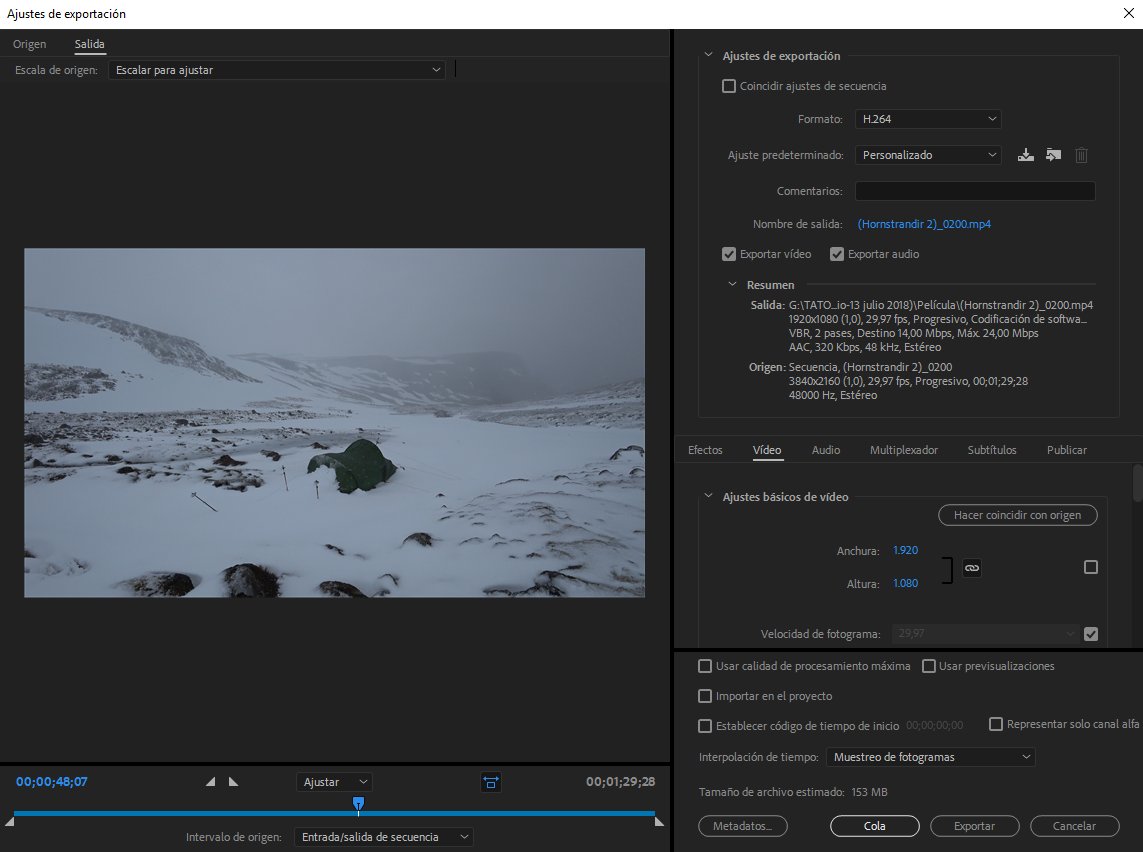Enable Representar solo canal alfa

pos(996,724)
